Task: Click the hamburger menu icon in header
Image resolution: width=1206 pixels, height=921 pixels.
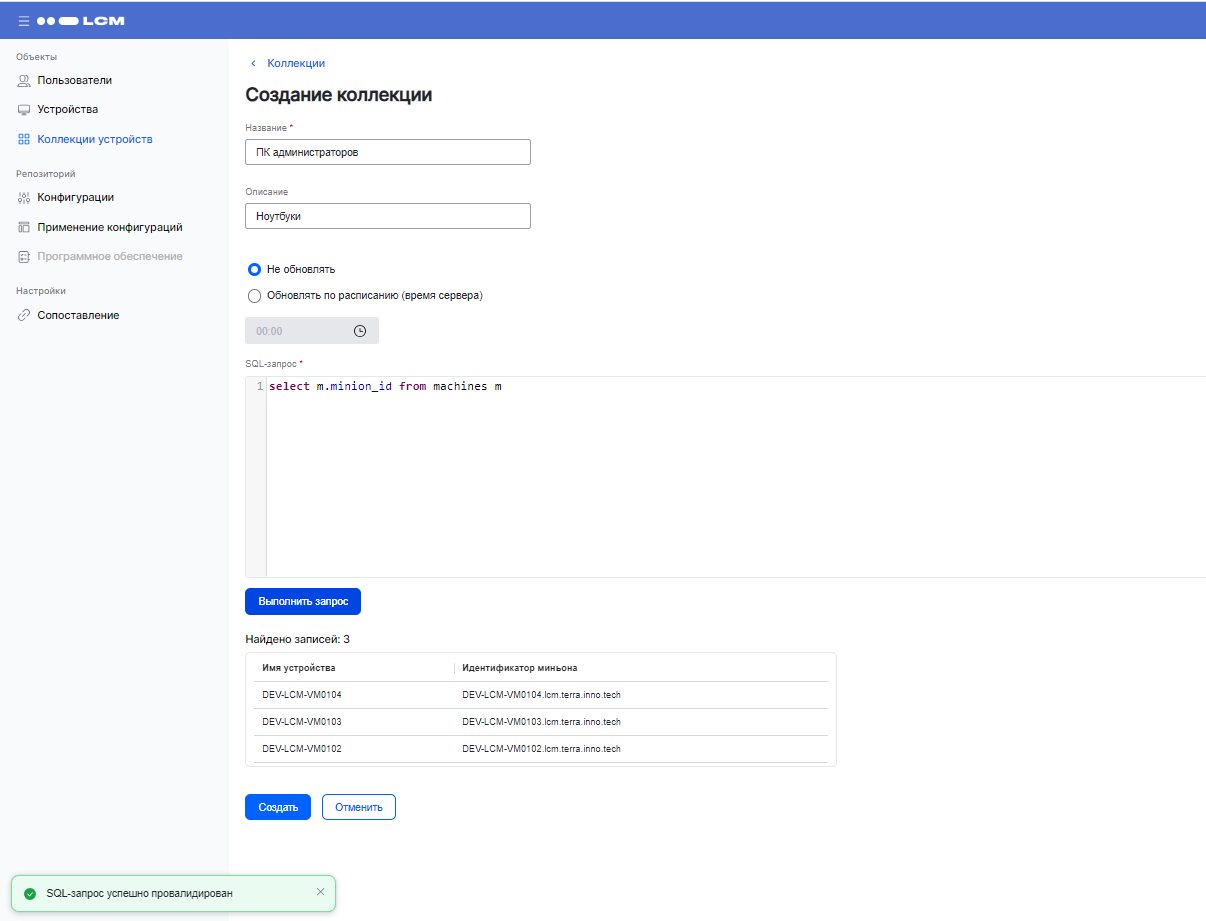Action: click(23, 20)
